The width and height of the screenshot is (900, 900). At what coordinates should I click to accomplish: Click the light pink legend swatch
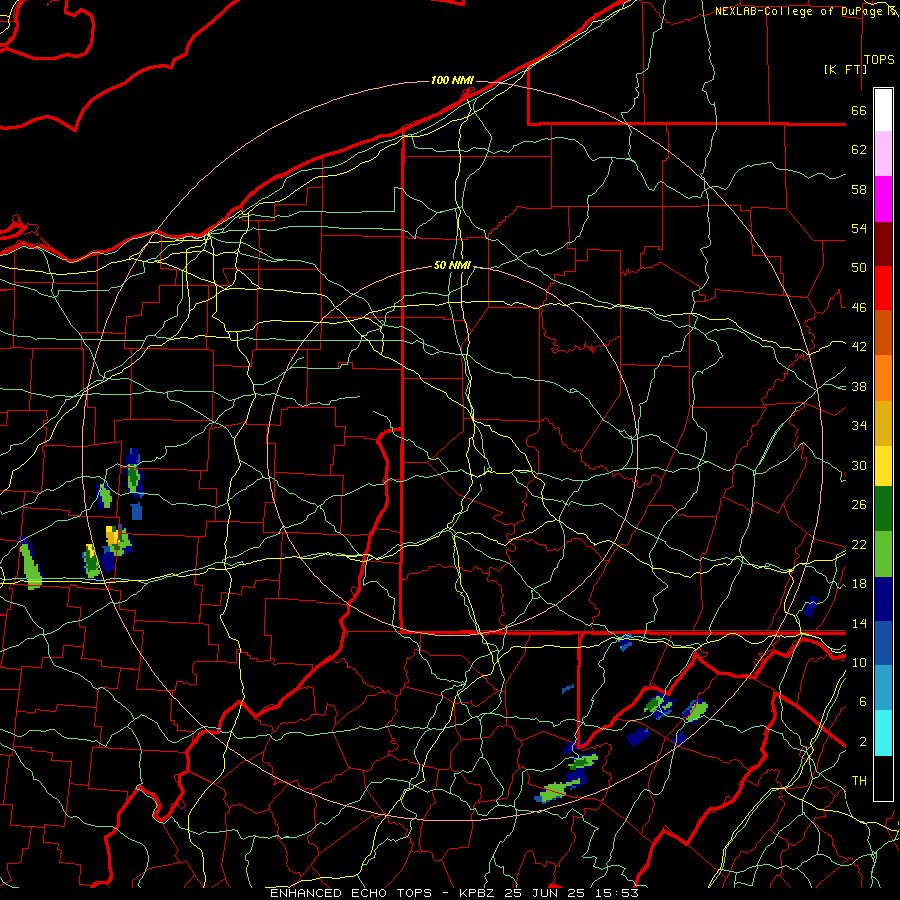coord(883,154)
